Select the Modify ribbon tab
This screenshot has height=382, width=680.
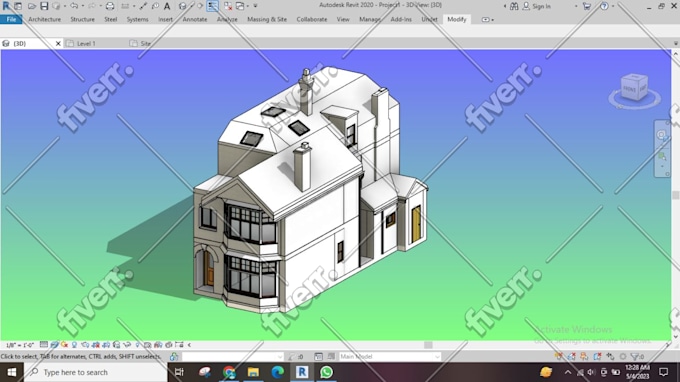[x=457, y=20]
